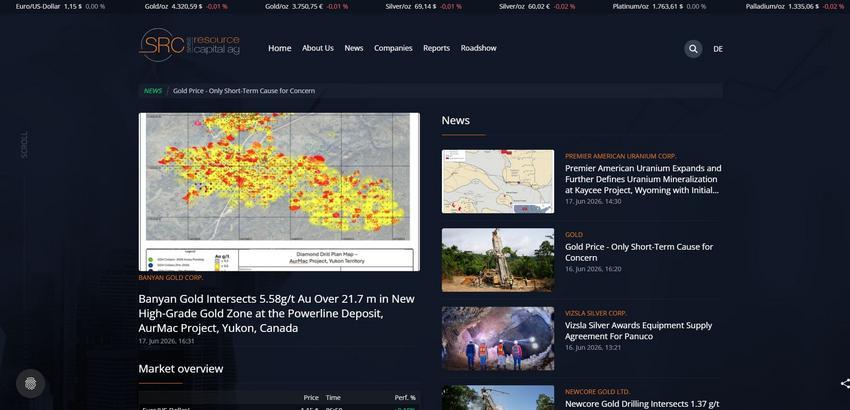Click the 16. Jun 2026, 13:21 date
This screenshot has width=850, height=410.
[x=593, y=348]
